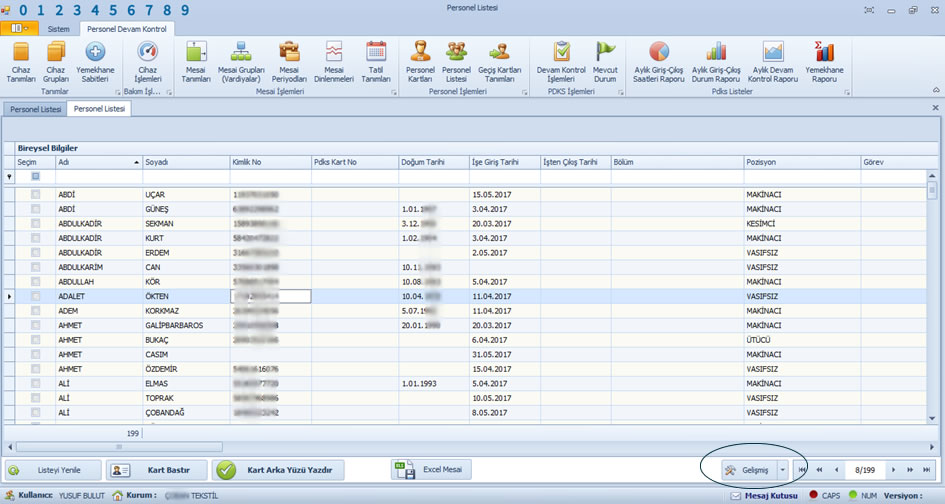
Task: Click Pozisyon column header
Action: pos(802,162)
